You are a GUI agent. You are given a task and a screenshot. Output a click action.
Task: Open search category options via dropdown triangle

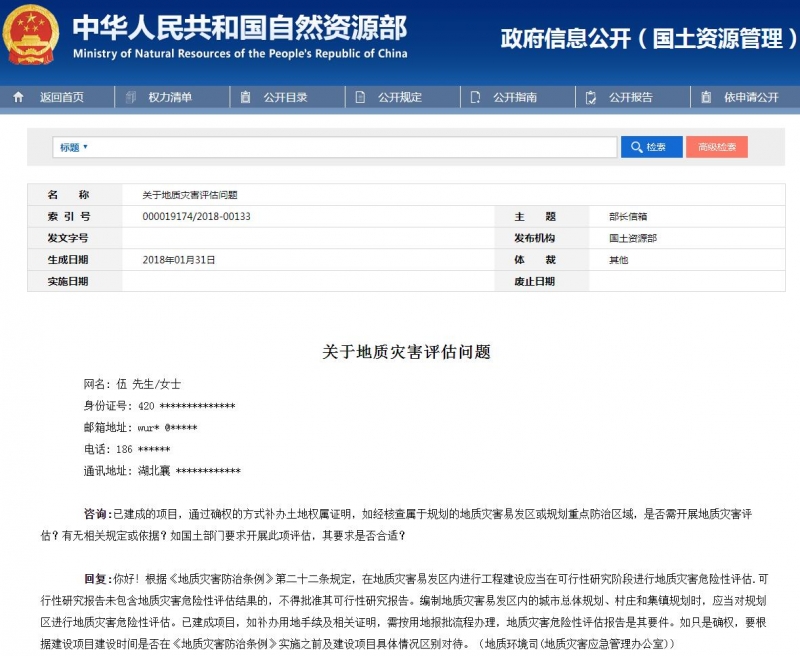(86, 146)
